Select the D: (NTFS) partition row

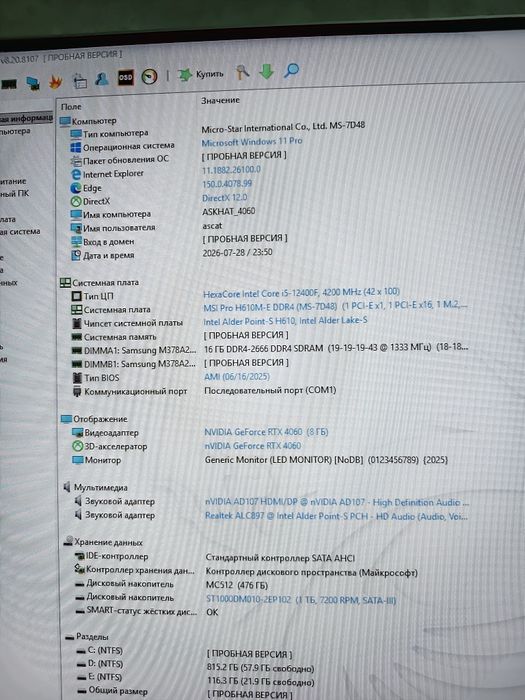[x=100, y=664]
